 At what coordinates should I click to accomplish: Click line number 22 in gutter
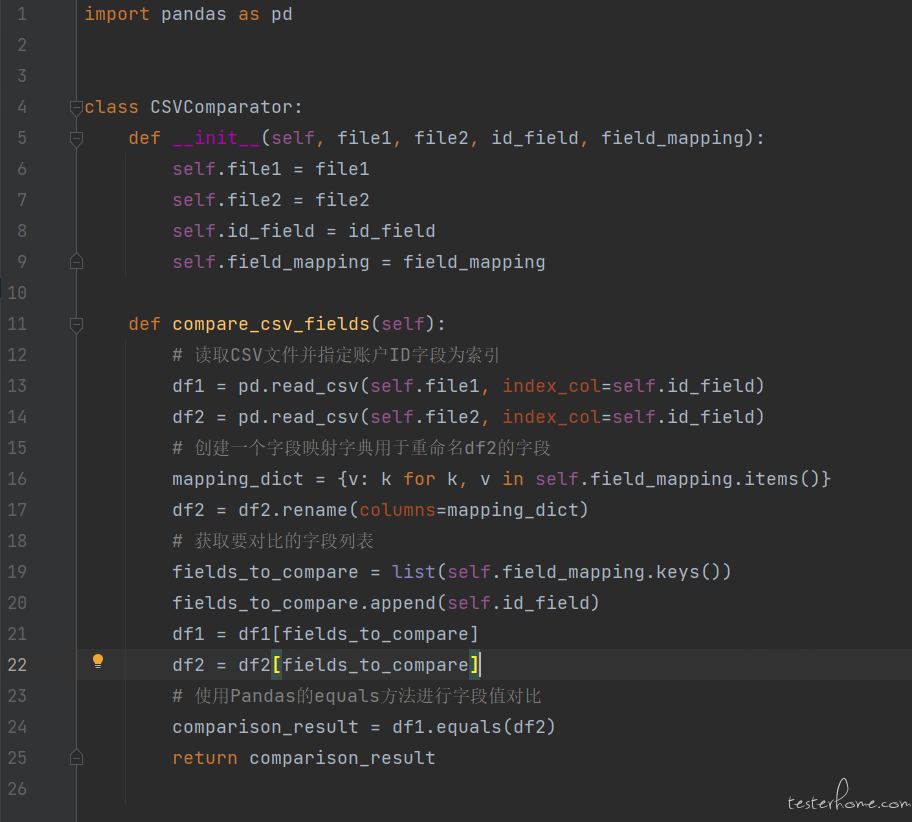point(17,665)
